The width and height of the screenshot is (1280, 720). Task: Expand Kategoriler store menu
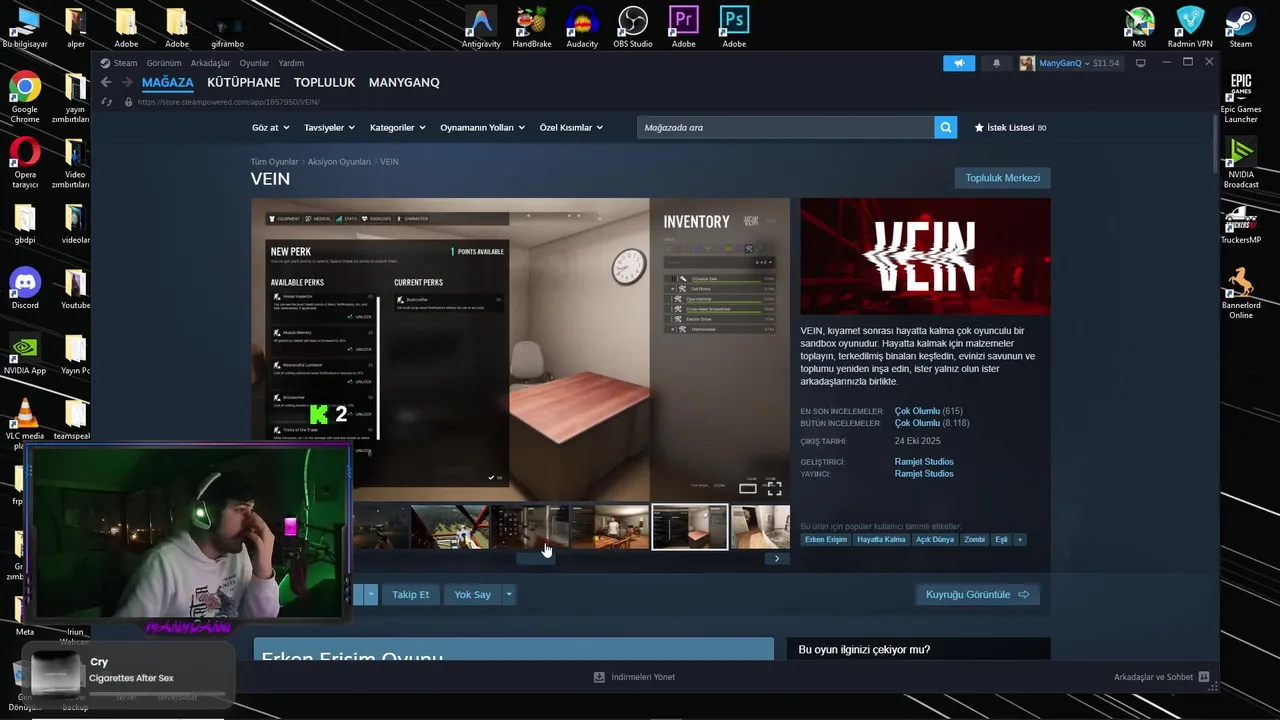click(397, 128)
